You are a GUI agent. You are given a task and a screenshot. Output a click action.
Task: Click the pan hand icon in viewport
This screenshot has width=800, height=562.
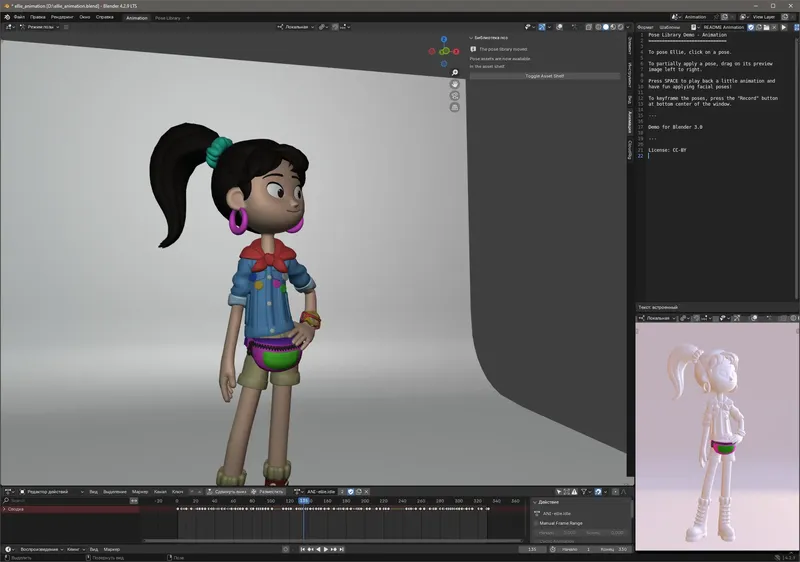point(455,84)
